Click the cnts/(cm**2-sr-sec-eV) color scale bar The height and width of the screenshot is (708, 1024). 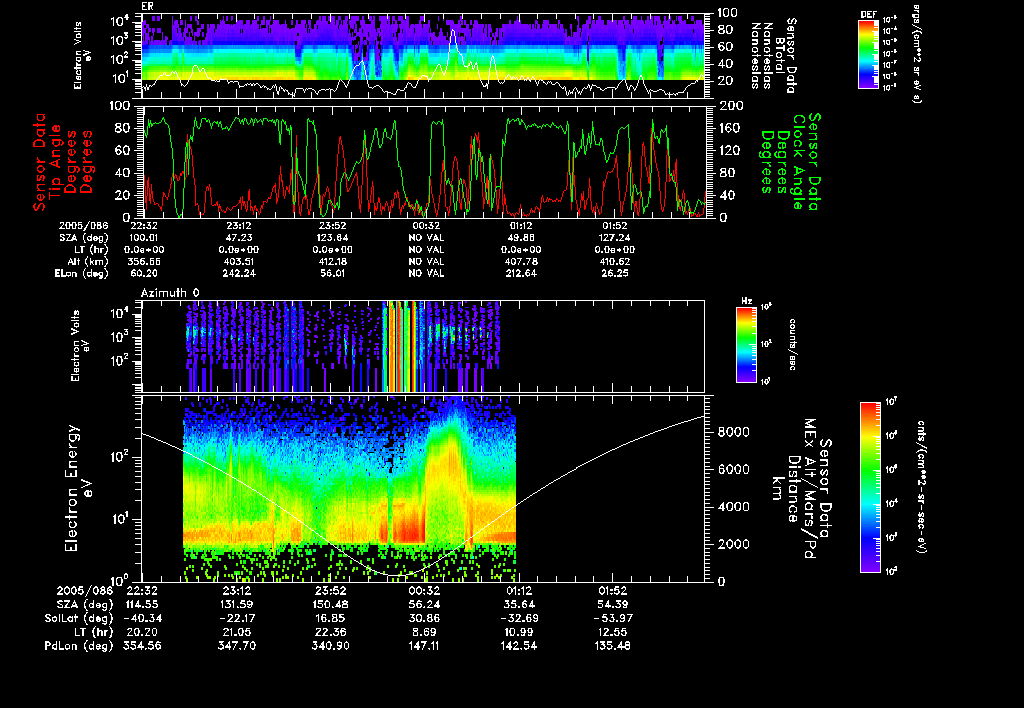[x=871, y=487]
